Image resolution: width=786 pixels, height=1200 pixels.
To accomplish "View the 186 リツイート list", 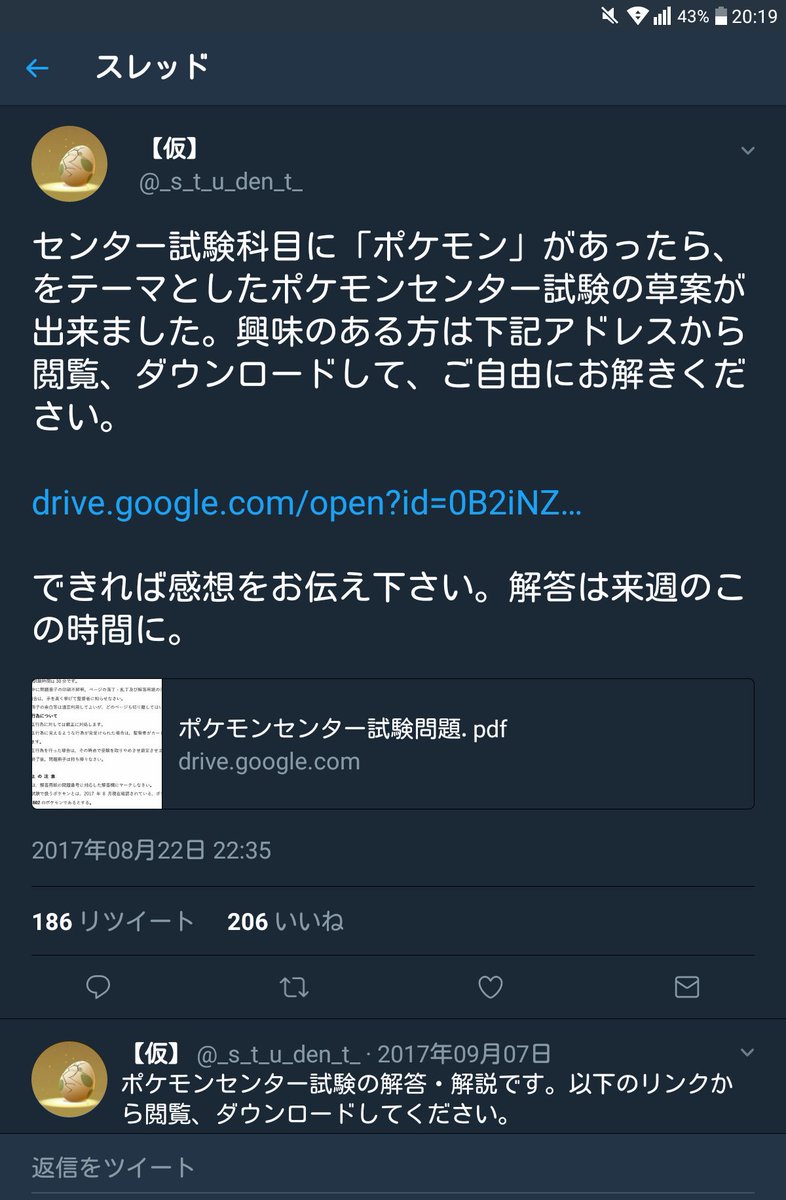I will click(113, 921).
